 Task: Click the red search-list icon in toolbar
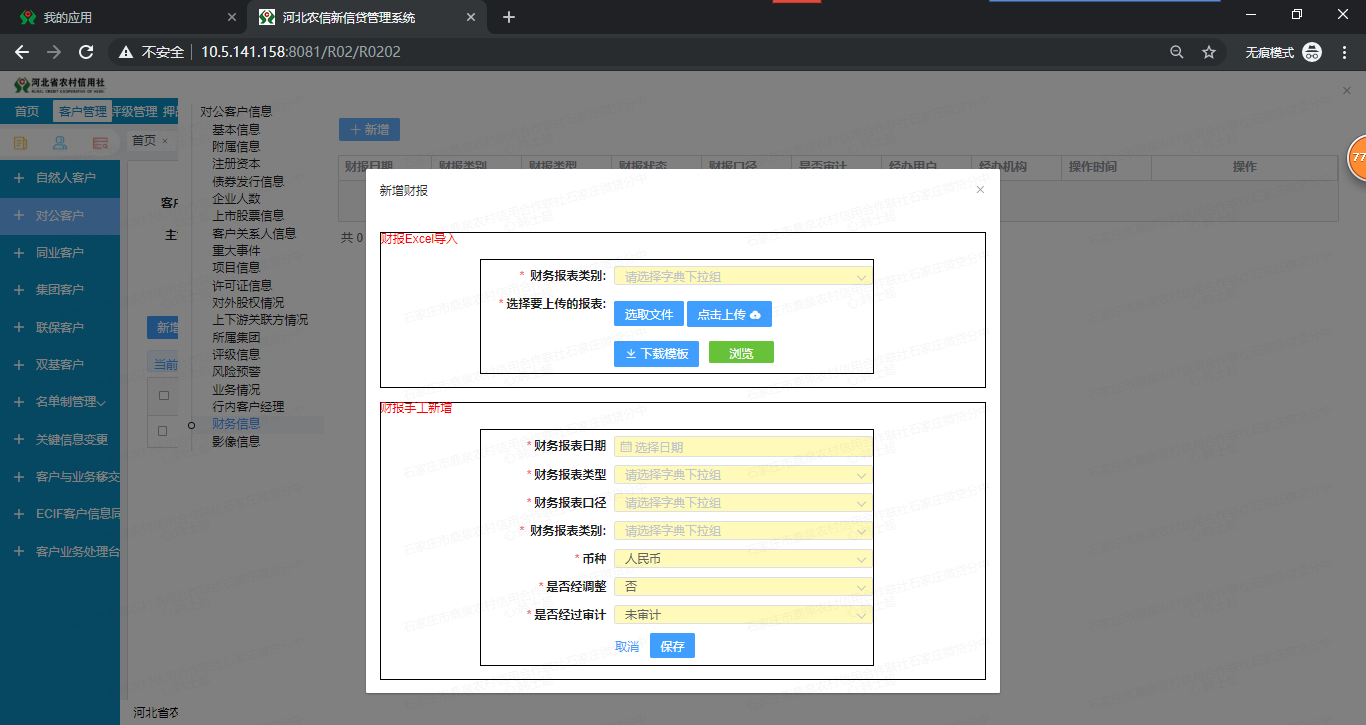100,143
